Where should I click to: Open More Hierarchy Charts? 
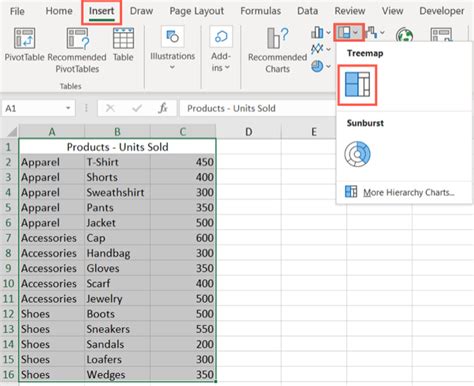(400, 192)
